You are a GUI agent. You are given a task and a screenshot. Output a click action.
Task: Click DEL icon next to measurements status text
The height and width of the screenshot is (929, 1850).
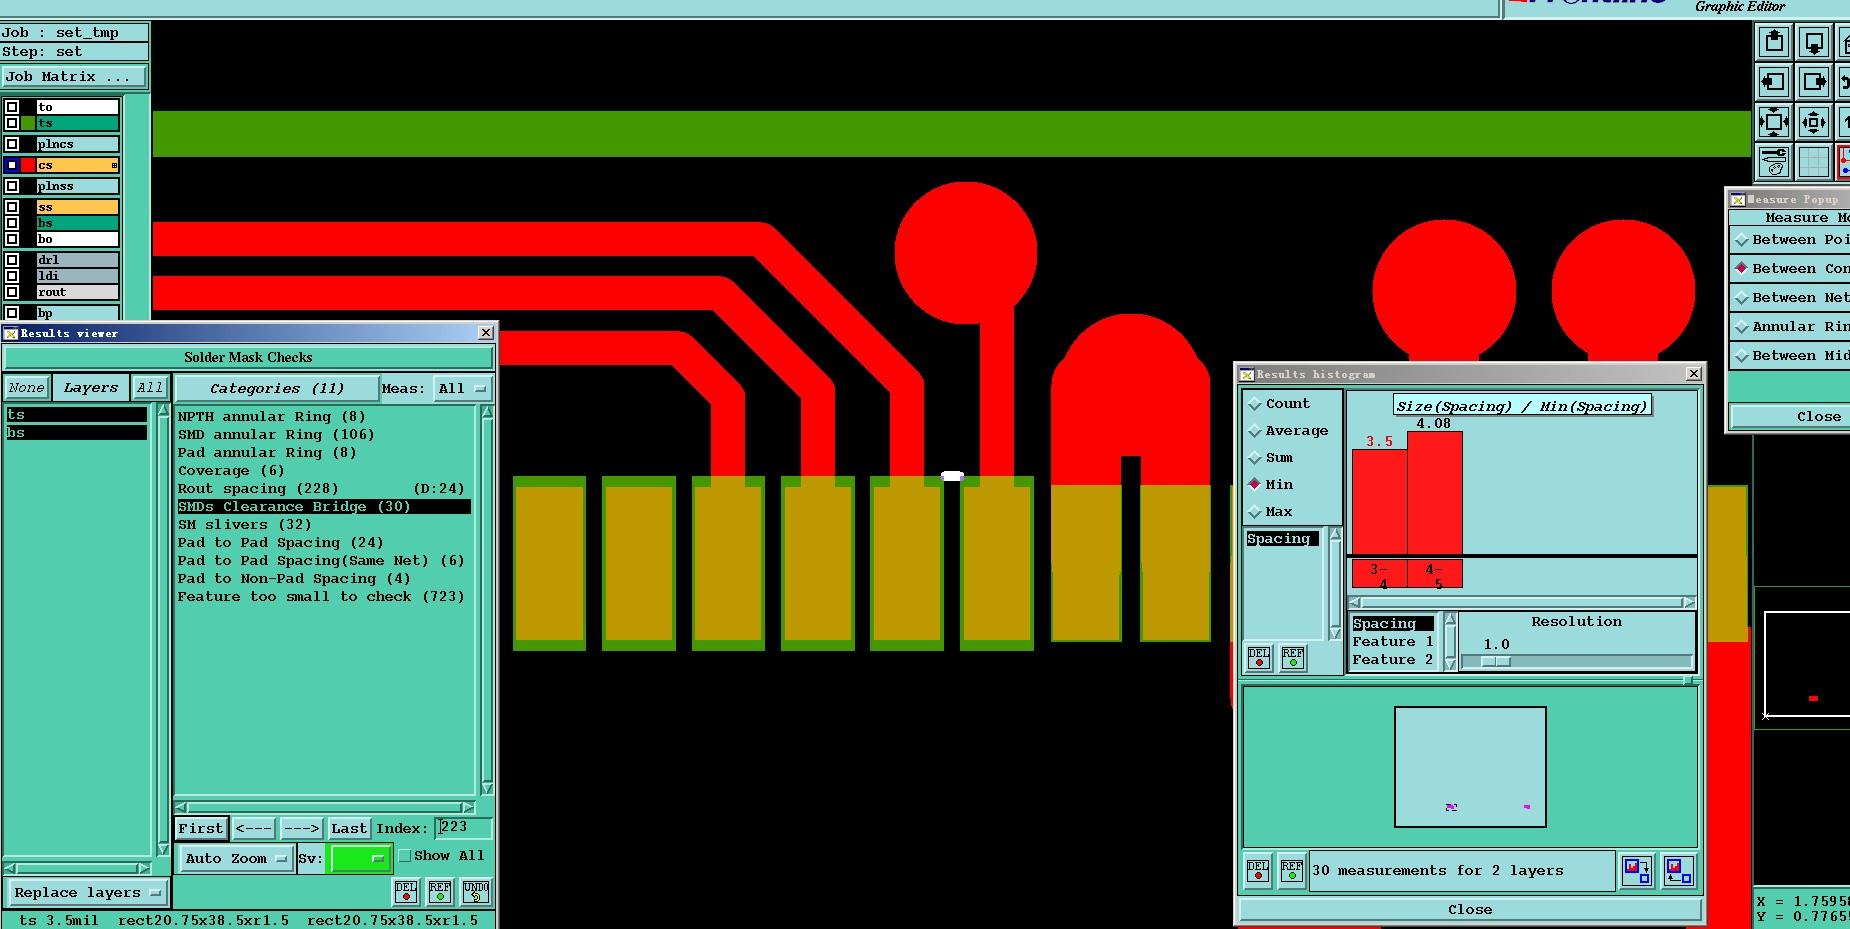click(x=1258, y=870)
